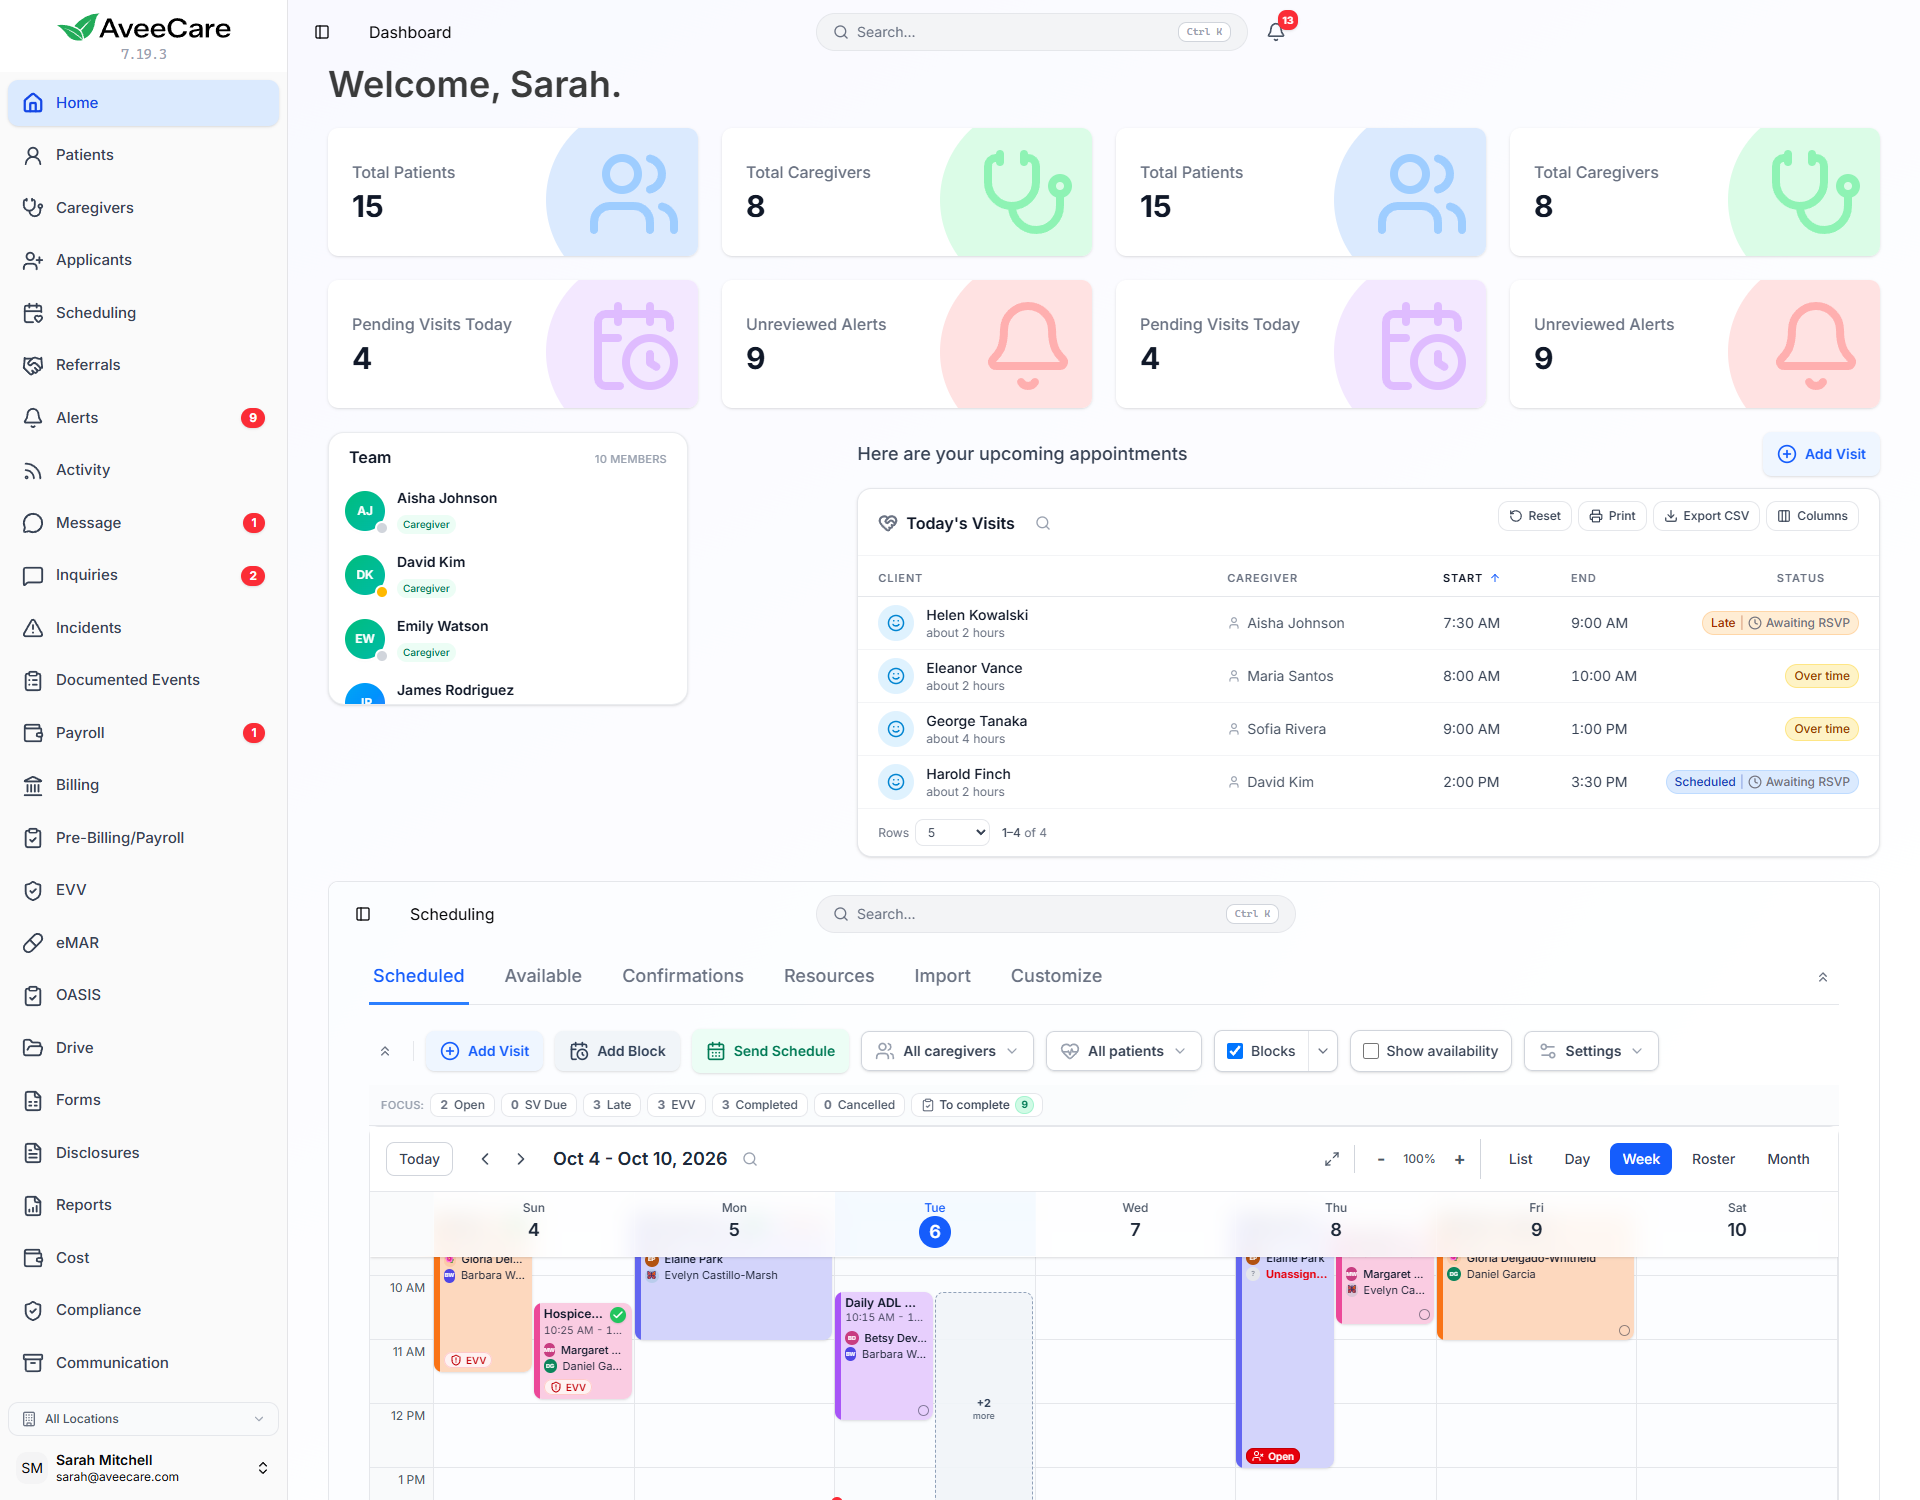The image size is (1920, 1500).
Task: Collapse the sidebar via Dashboard panel icon
Action: [x=322, y=32]
